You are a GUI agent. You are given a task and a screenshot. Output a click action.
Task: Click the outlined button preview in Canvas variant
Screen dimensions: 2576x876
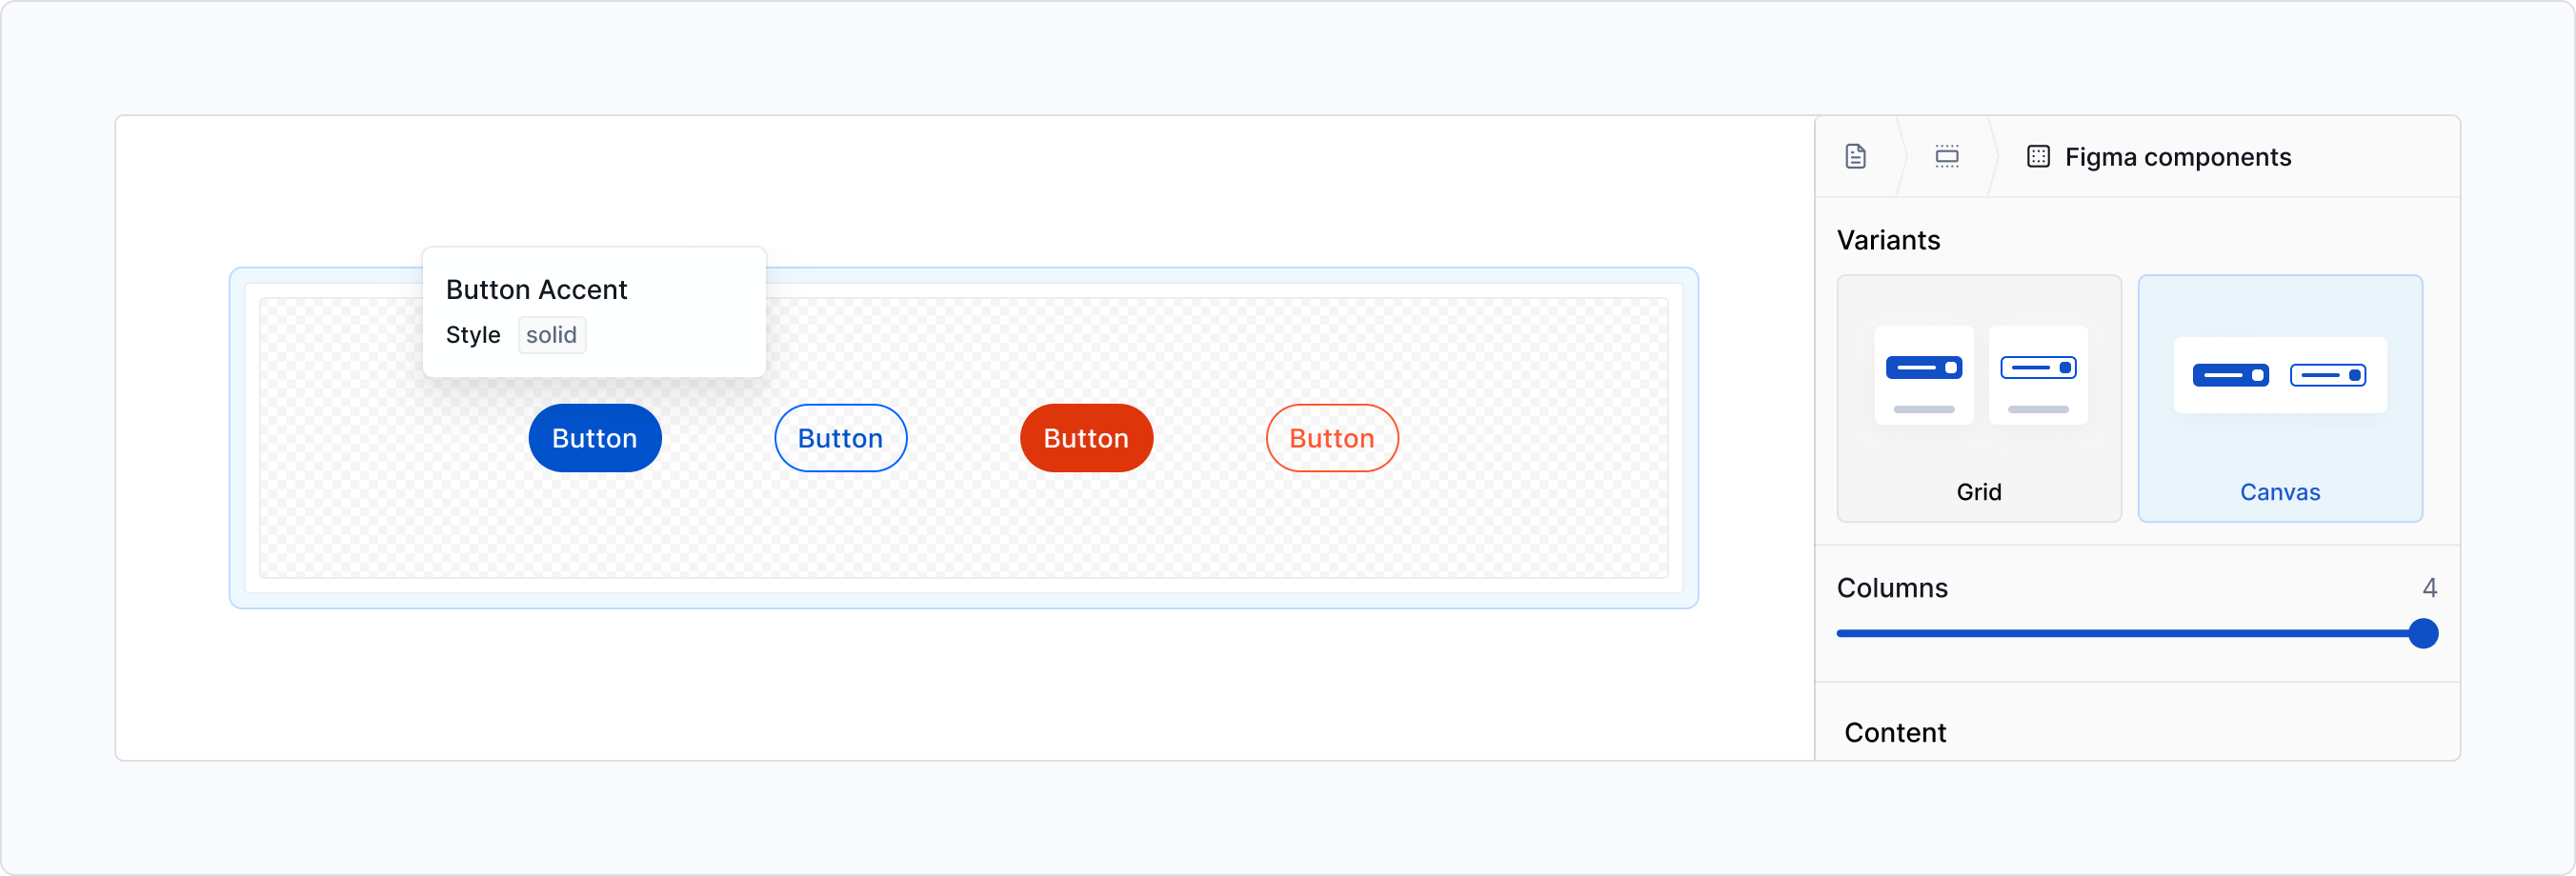pos(2329,375)
